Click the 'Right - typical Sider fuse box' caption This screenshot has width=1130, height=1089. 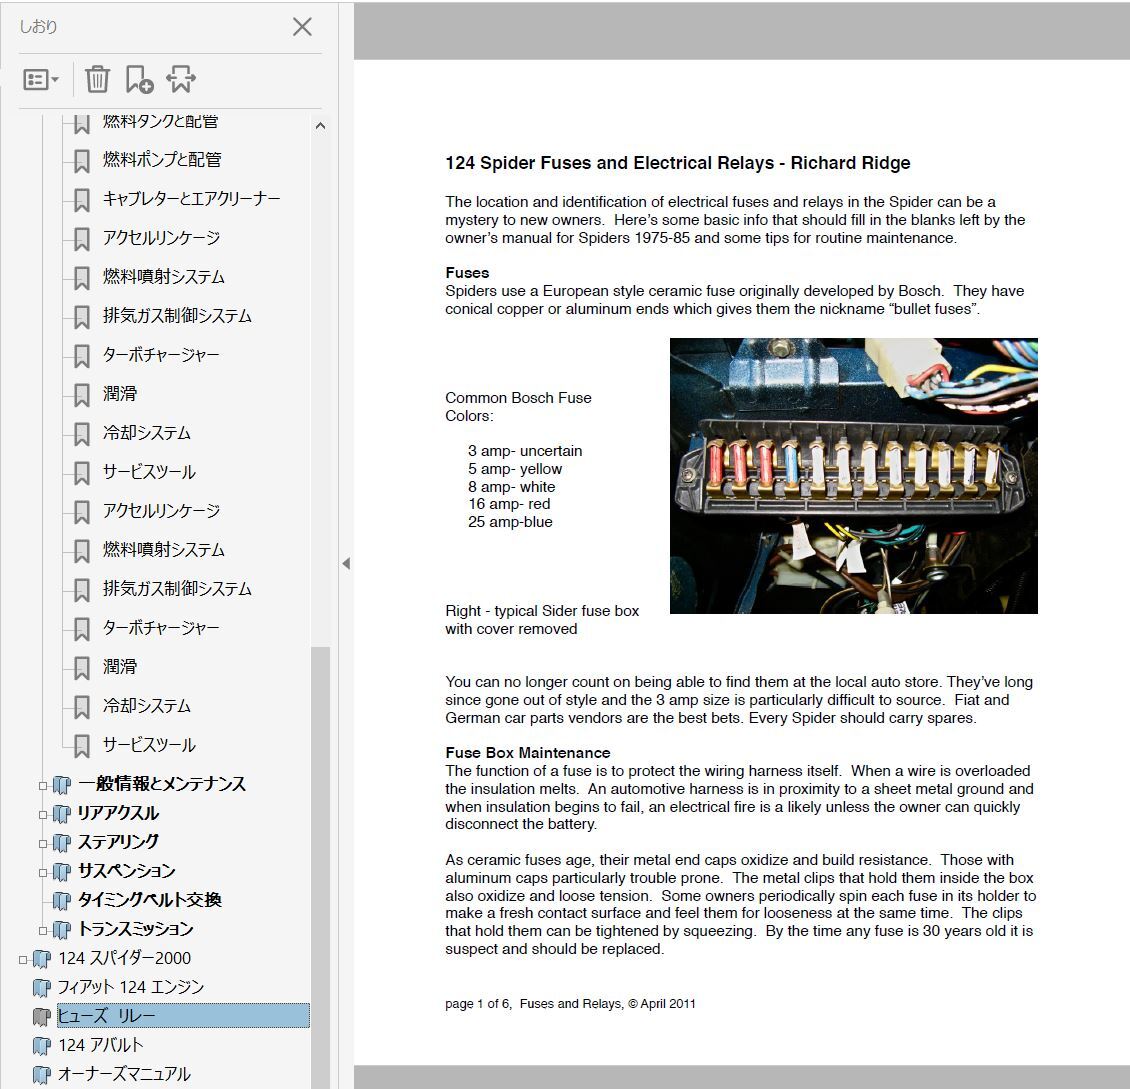tap(542, 611)
